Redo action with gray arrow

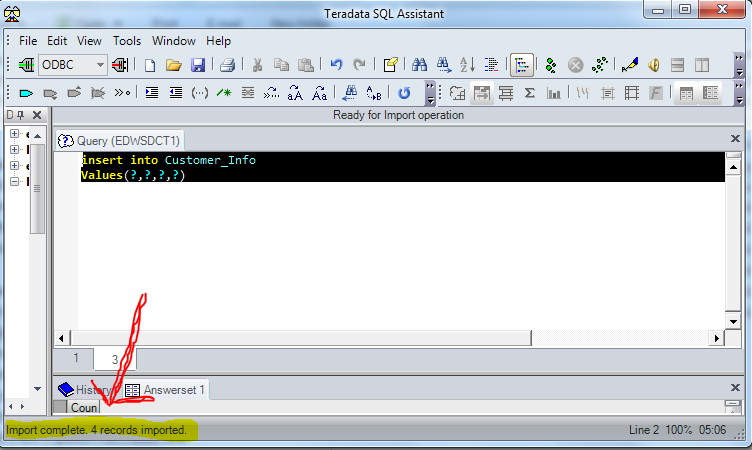[359, 65]
